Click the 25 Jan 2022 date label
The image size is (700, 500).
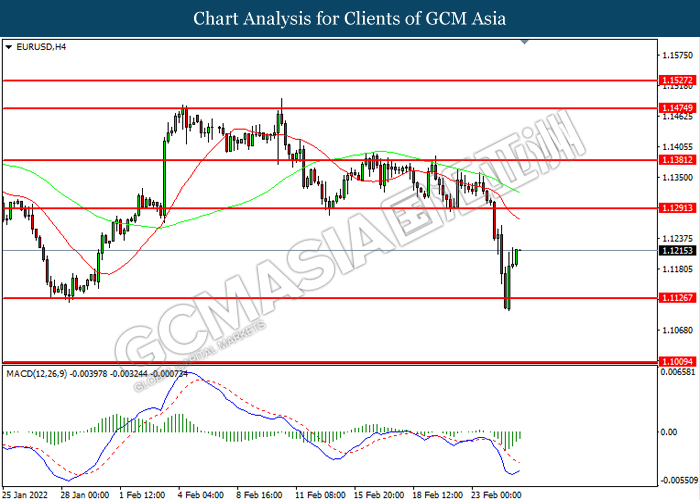pyautogui.click(x=26, y=495)
